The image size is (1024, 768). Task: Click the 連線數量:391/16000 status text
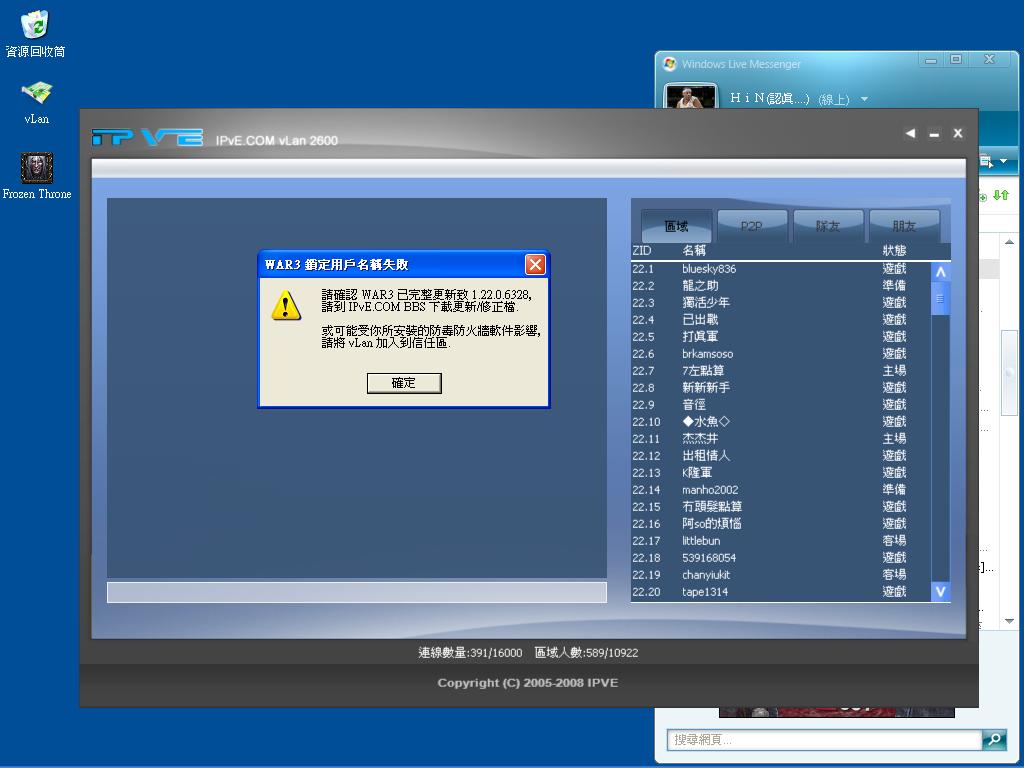pos(470,652)
